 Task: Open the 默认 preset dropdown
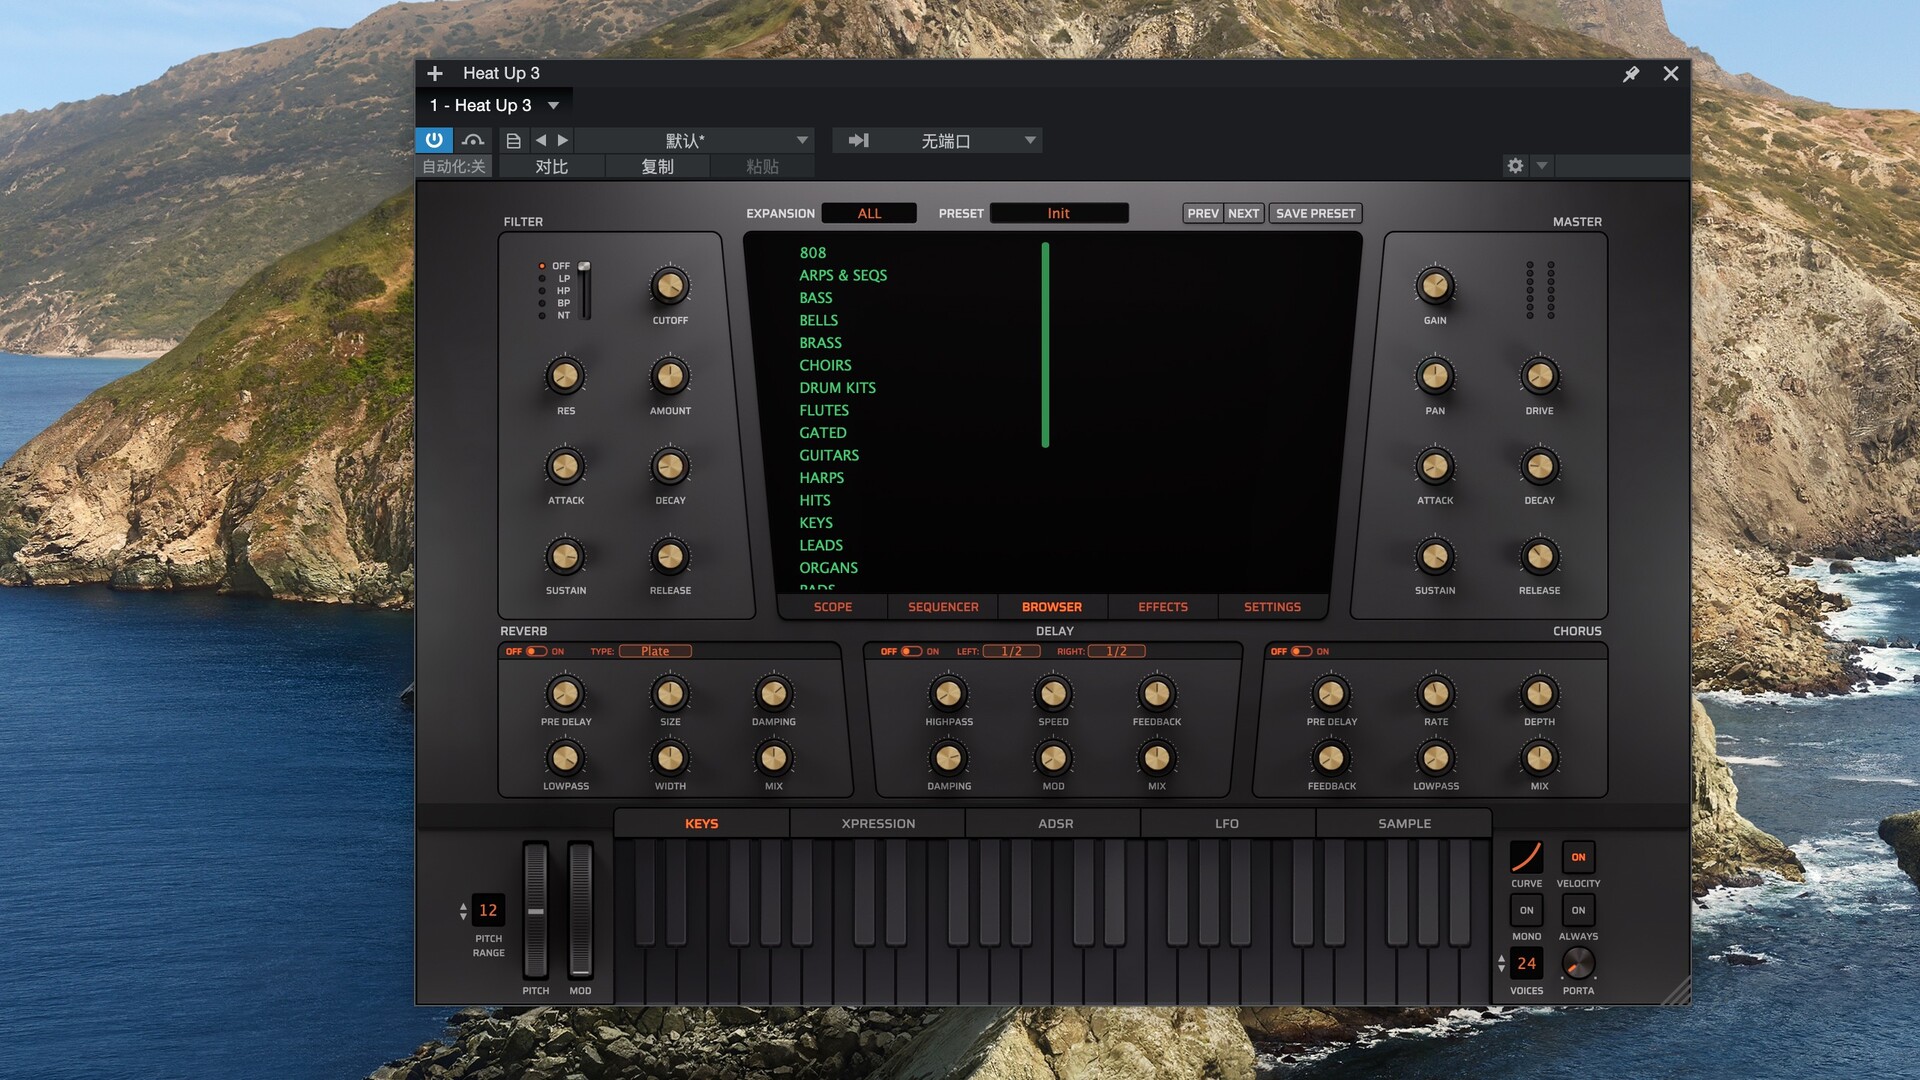coord(695,141)
